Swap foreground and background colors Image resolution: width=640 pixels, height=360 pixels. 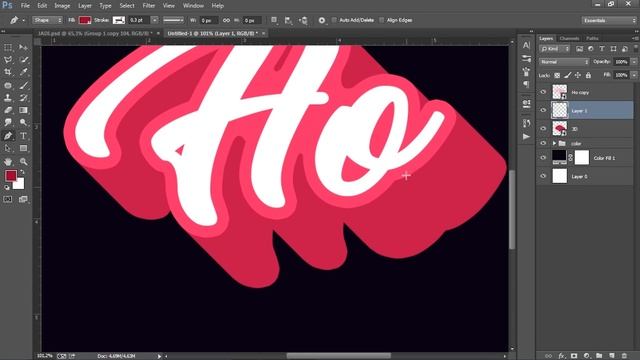point(22,172)
